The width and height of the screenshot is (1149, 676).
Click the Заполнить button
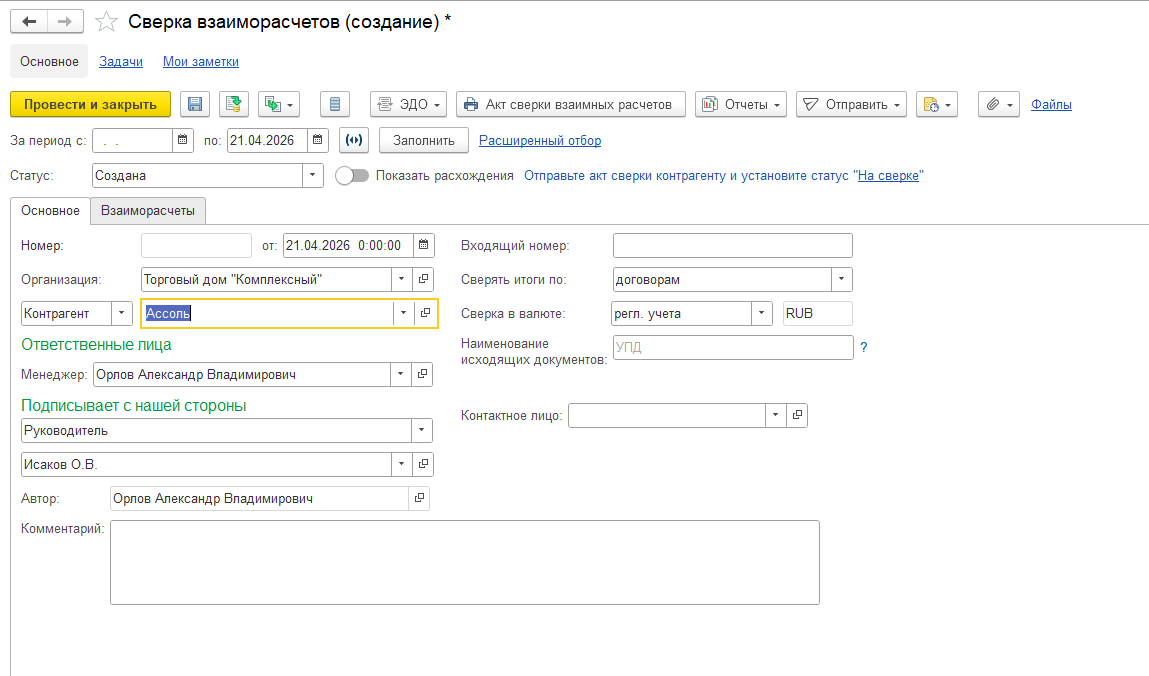(x=424, y=140)
